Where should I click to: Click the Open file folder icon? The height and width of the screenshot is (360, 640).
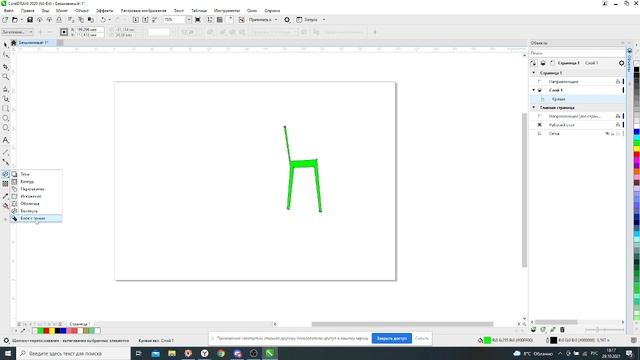pyautogui.click(x=15, y=20)
